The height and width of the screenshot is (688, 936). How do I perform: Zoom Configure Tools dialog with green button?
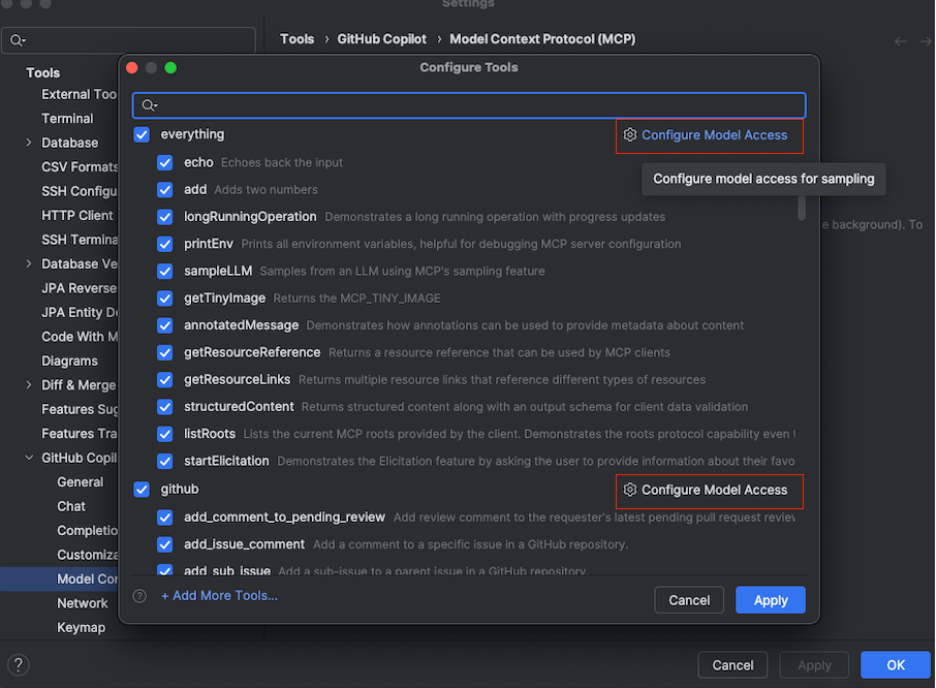[171, 68]
